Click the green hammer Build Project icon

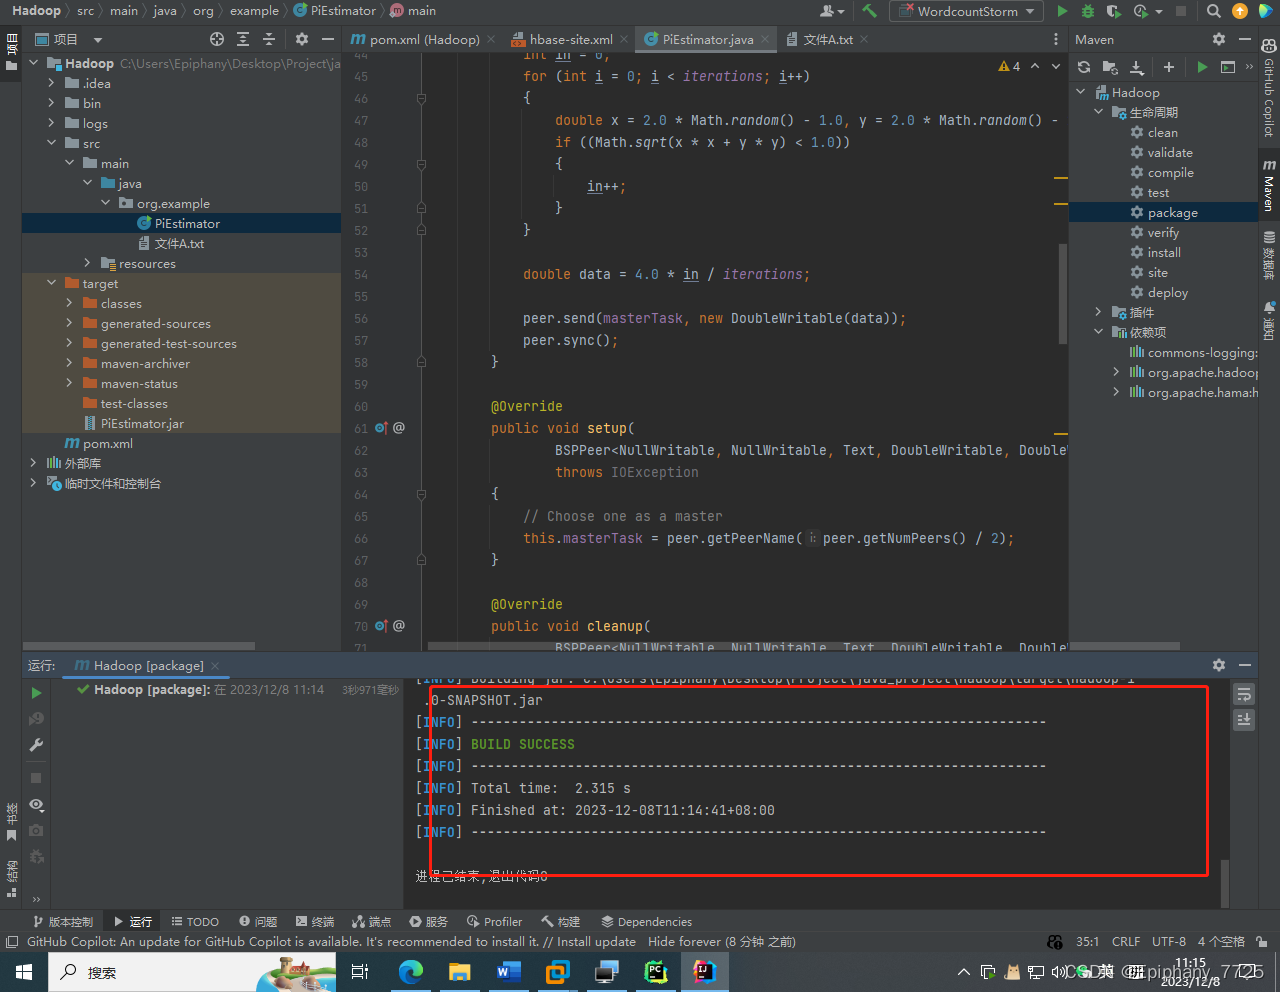click(869, 11)
